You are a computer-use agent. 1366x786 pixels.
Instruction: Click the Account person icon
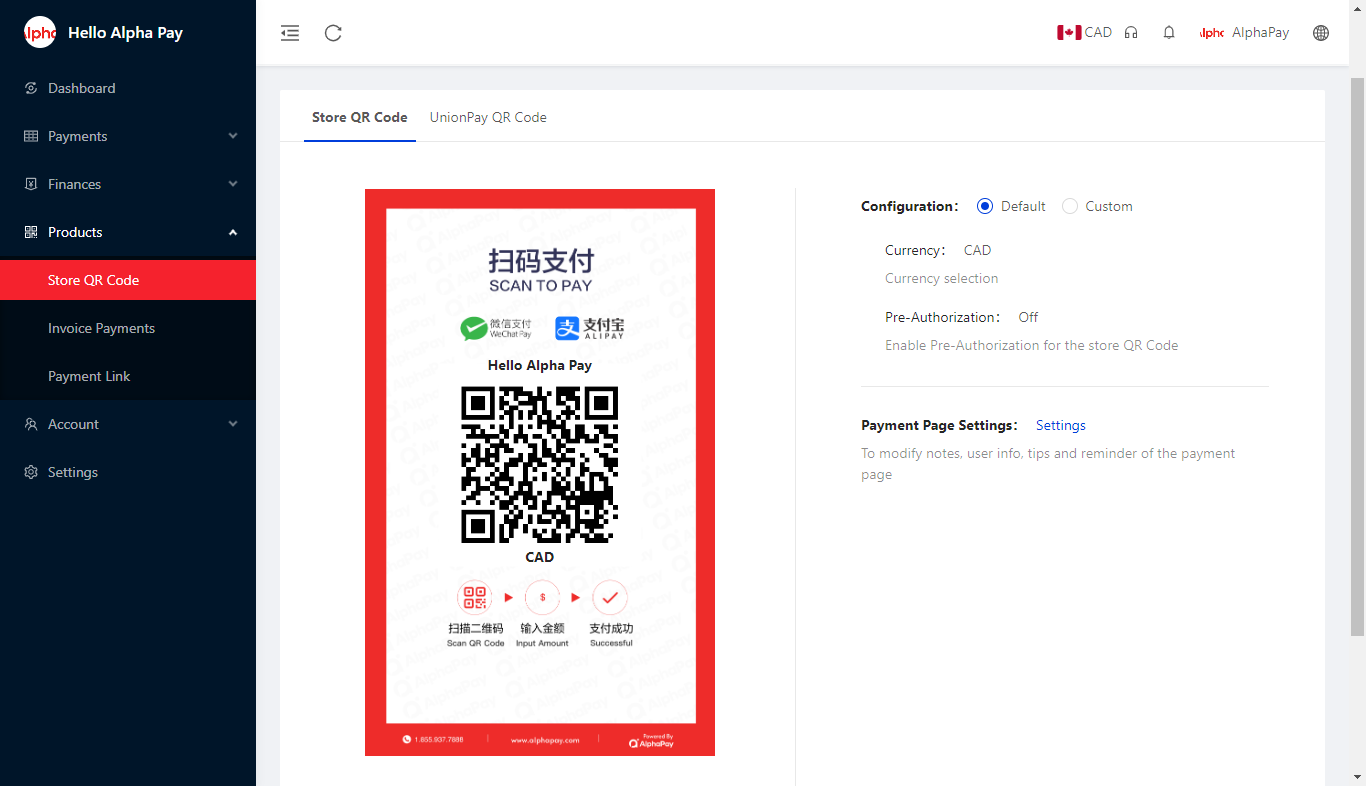click(31, 424)
